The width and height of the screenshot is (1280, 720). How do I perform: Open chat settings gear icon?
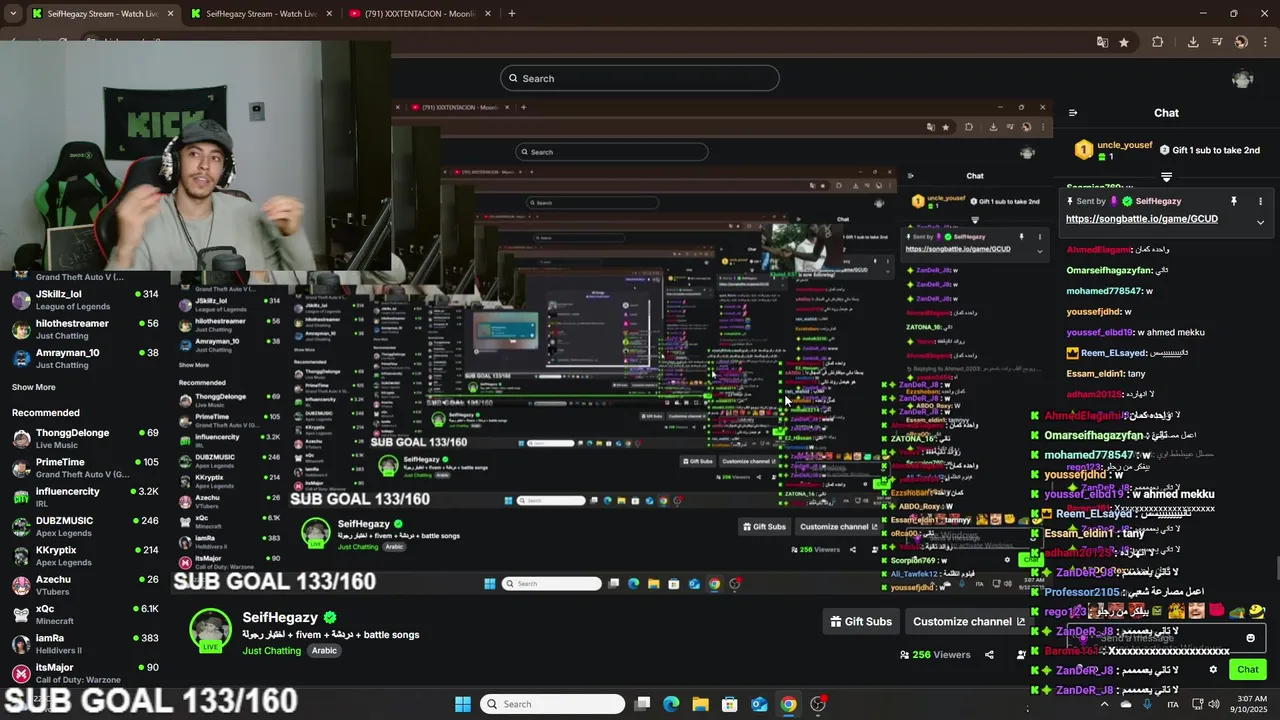point(1213,670)
